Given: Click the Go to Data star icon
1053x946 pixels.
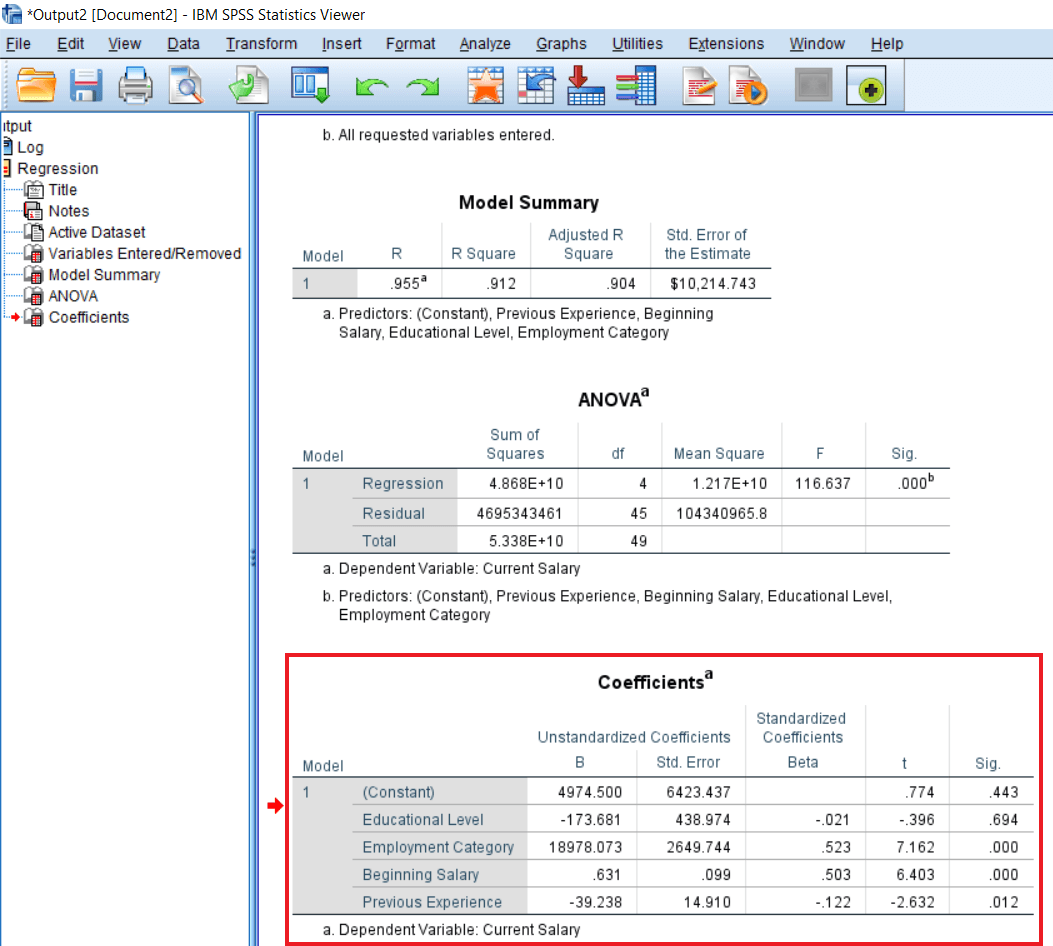Looking at the screenshot, I should tap(486, 85).
